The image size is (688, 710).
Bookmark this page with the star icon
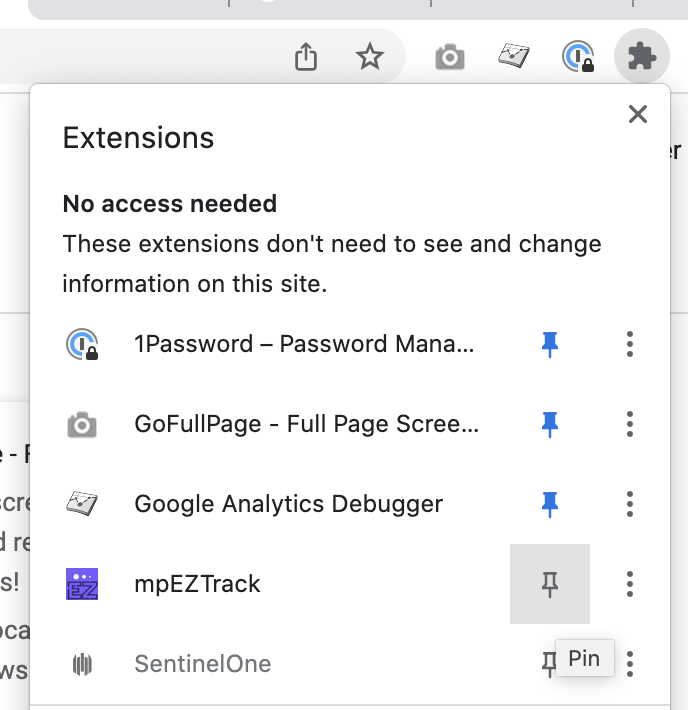370,57
